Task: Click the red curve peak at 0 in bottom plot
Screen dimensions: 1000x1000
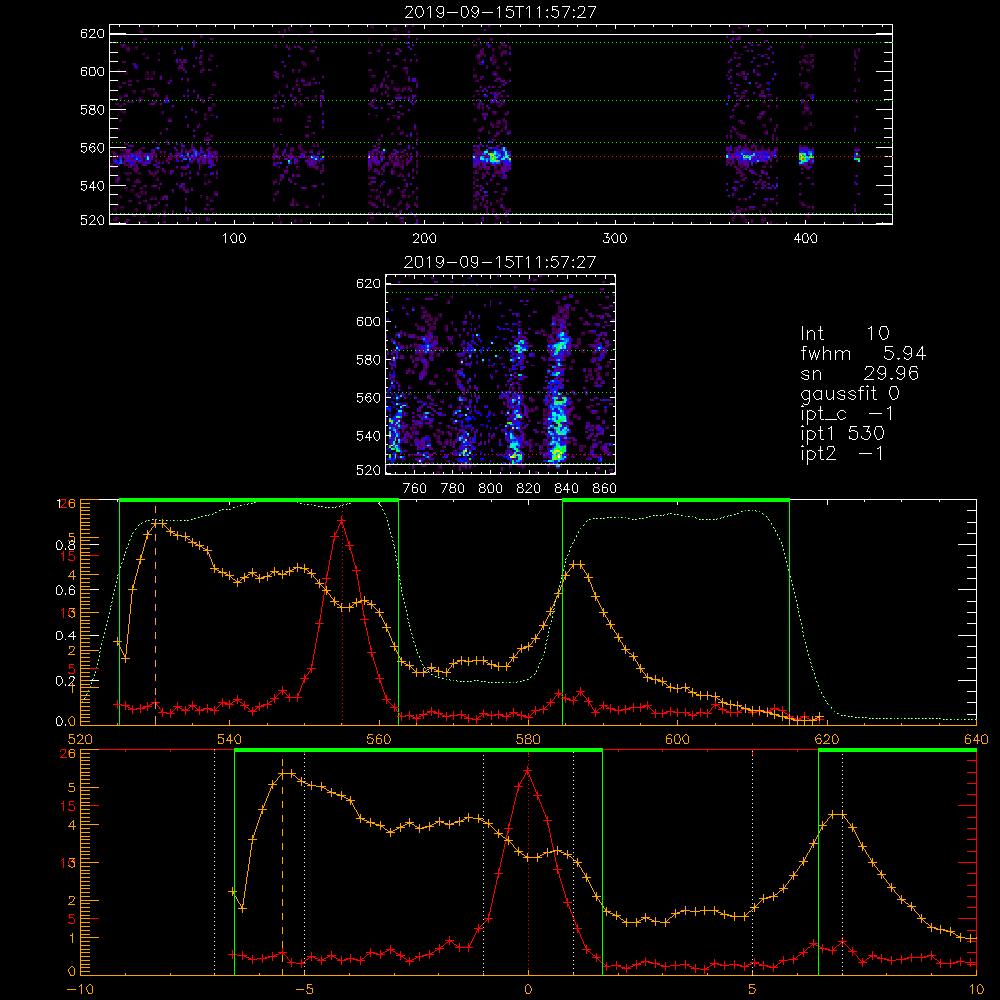Action: pos(527,771)
